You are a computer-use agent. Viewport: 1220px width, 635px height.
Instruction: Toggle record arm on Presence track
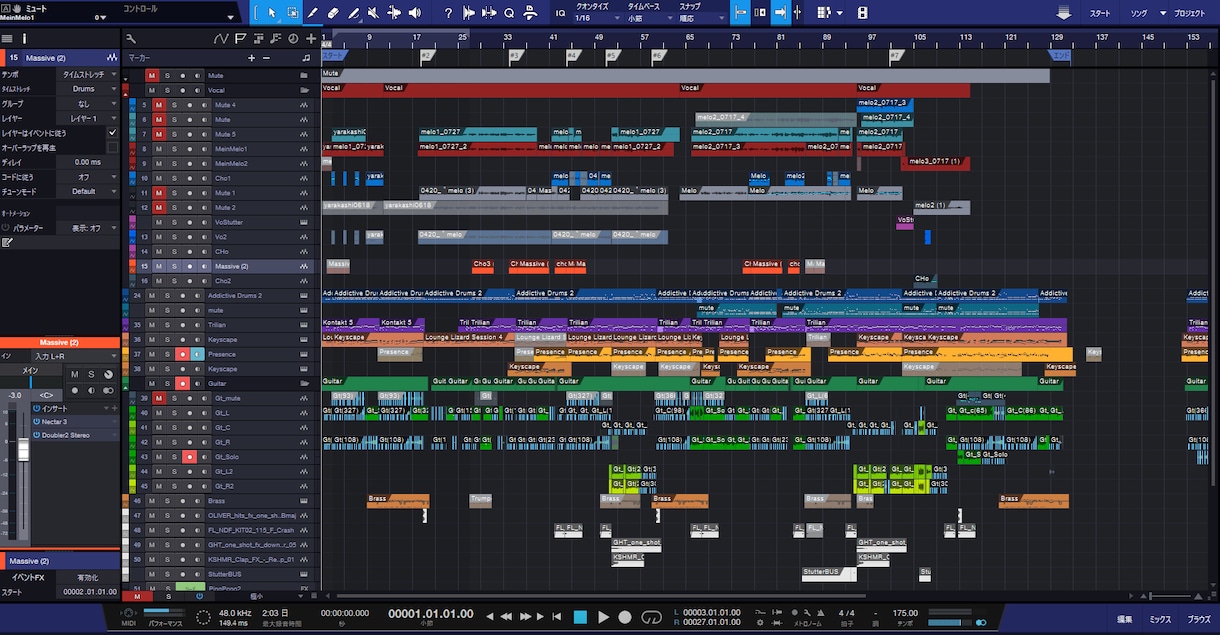[183, 354]
